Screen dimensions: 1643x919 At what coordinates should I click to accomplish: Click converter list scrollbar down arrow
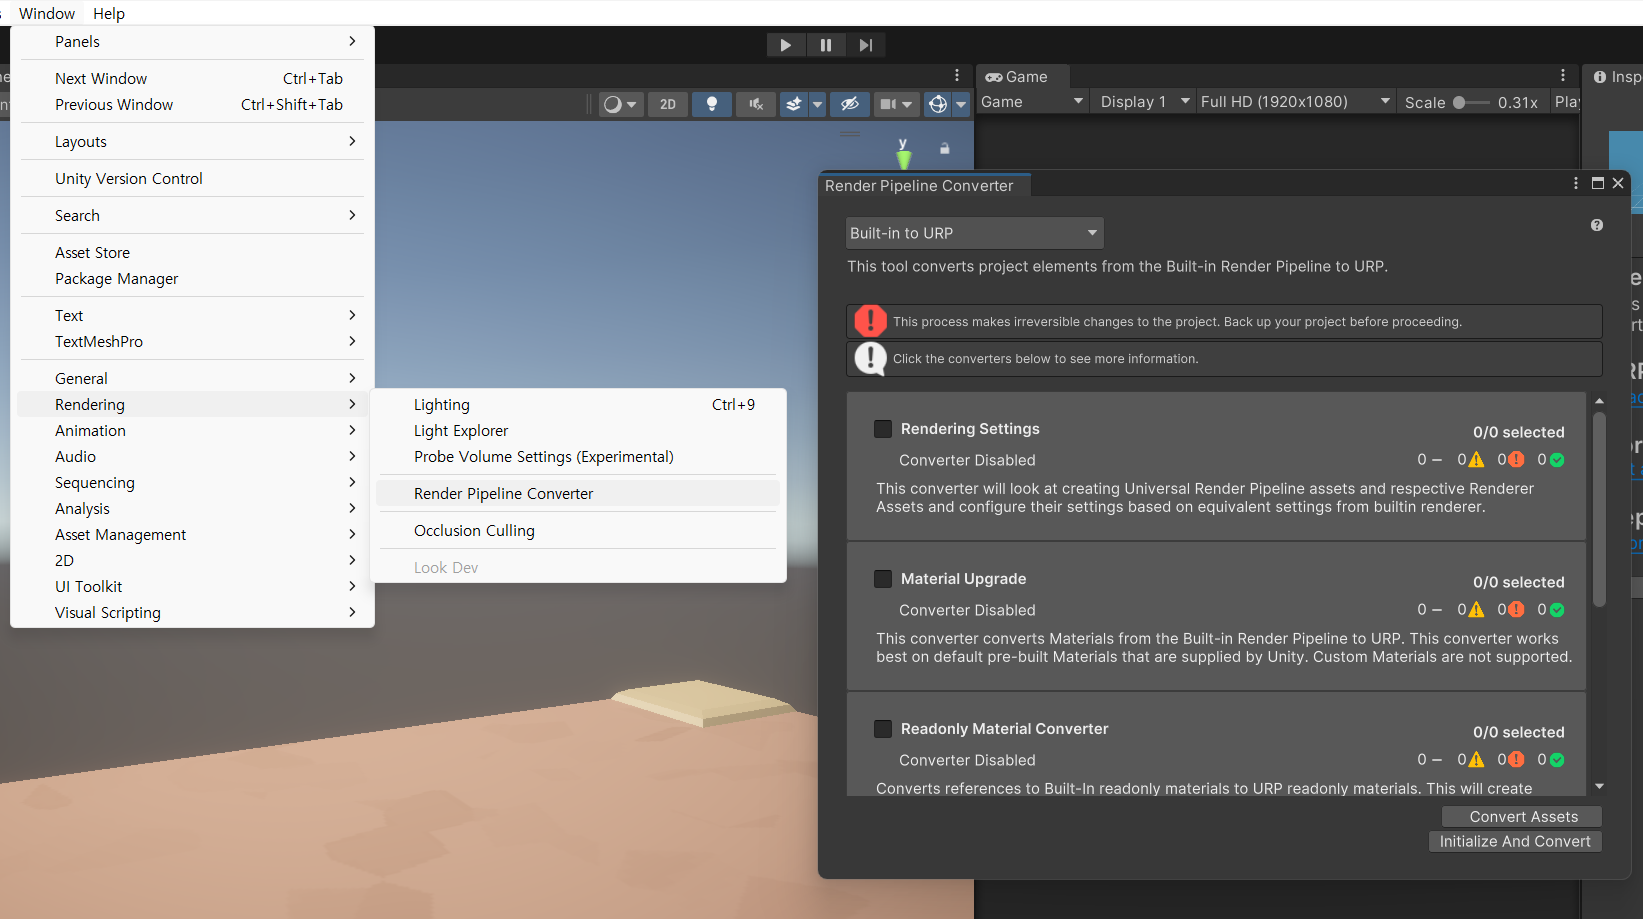coord(1599,787)
